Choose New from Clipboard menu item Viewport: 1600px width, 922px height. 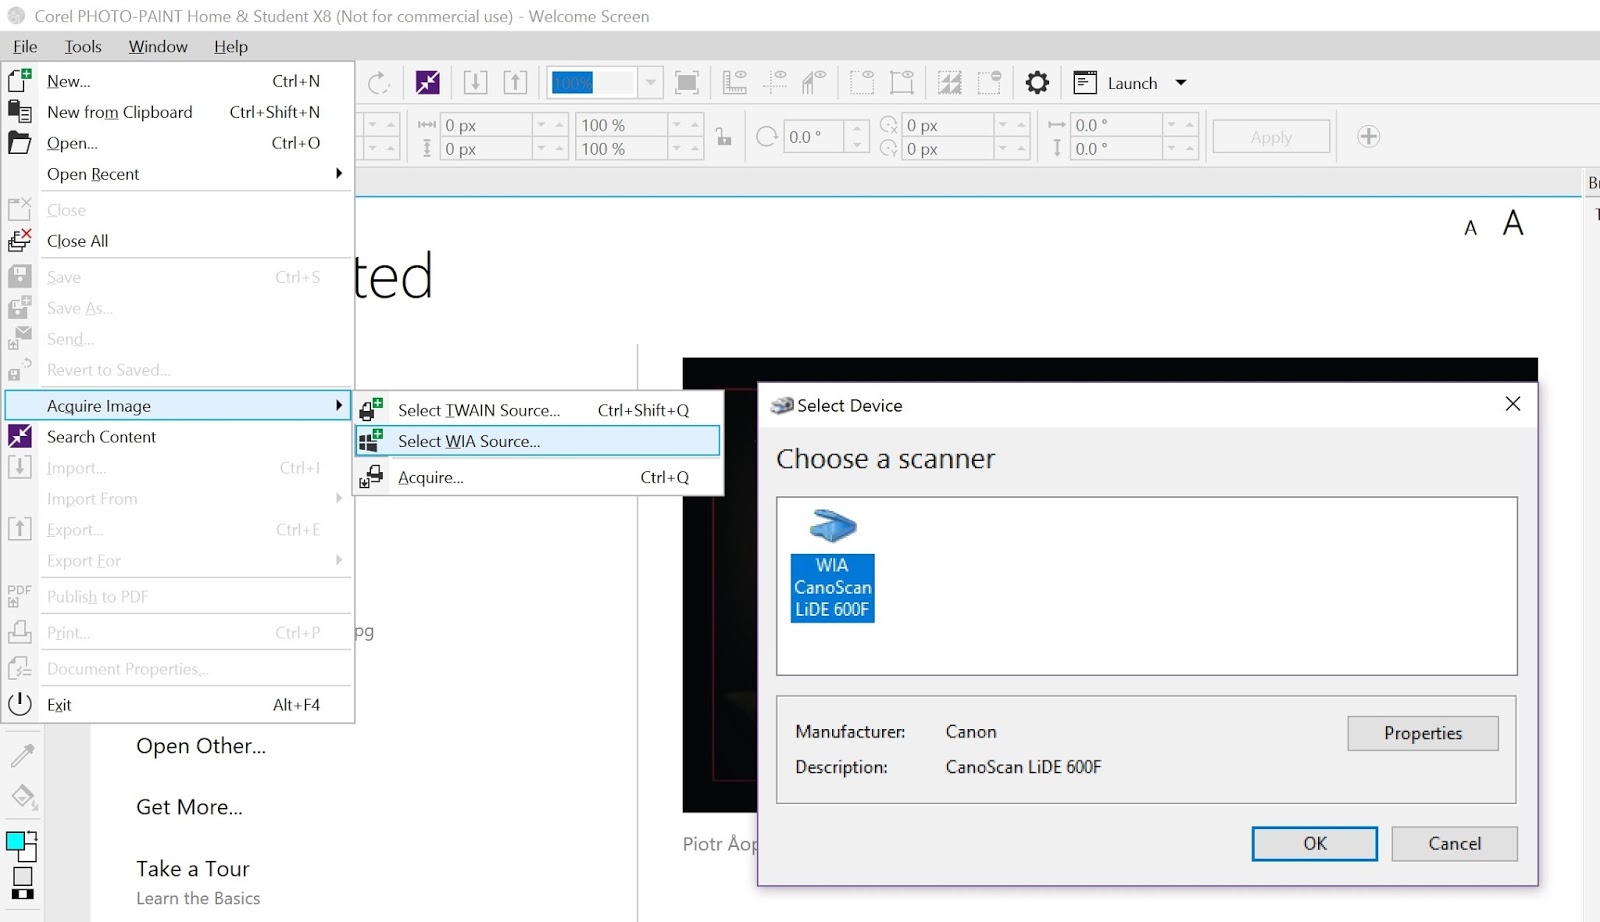[178, 112]
